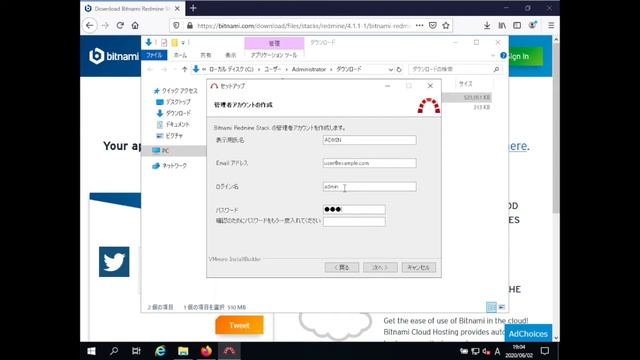
Task: Click the volume icon in system tray
Action: coord(486,351)
